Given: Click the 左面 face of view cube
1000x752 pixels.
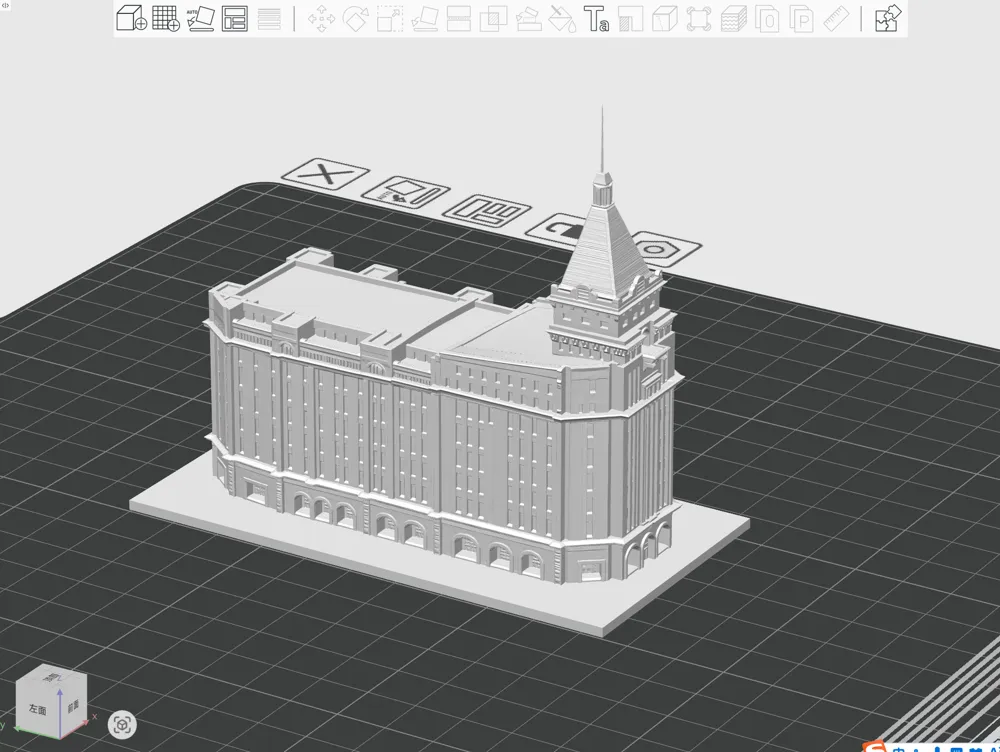Looking at the screenshot, I should (38, 709).
